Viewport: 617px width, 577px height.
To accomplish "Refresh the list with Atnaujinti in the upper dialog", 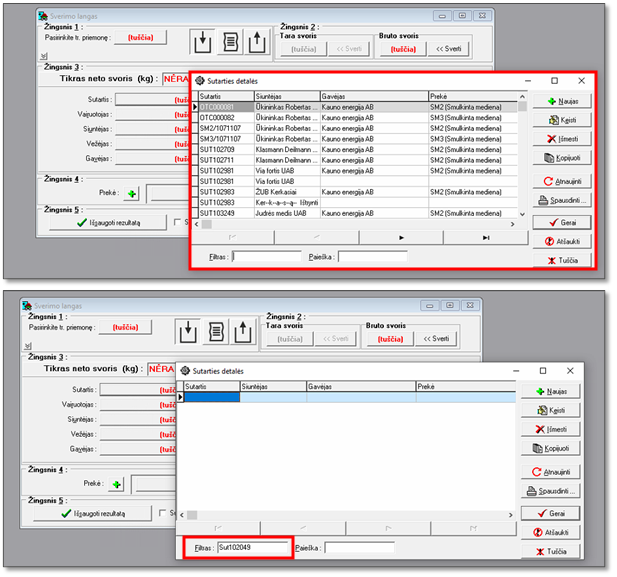I will click(561, 182).
